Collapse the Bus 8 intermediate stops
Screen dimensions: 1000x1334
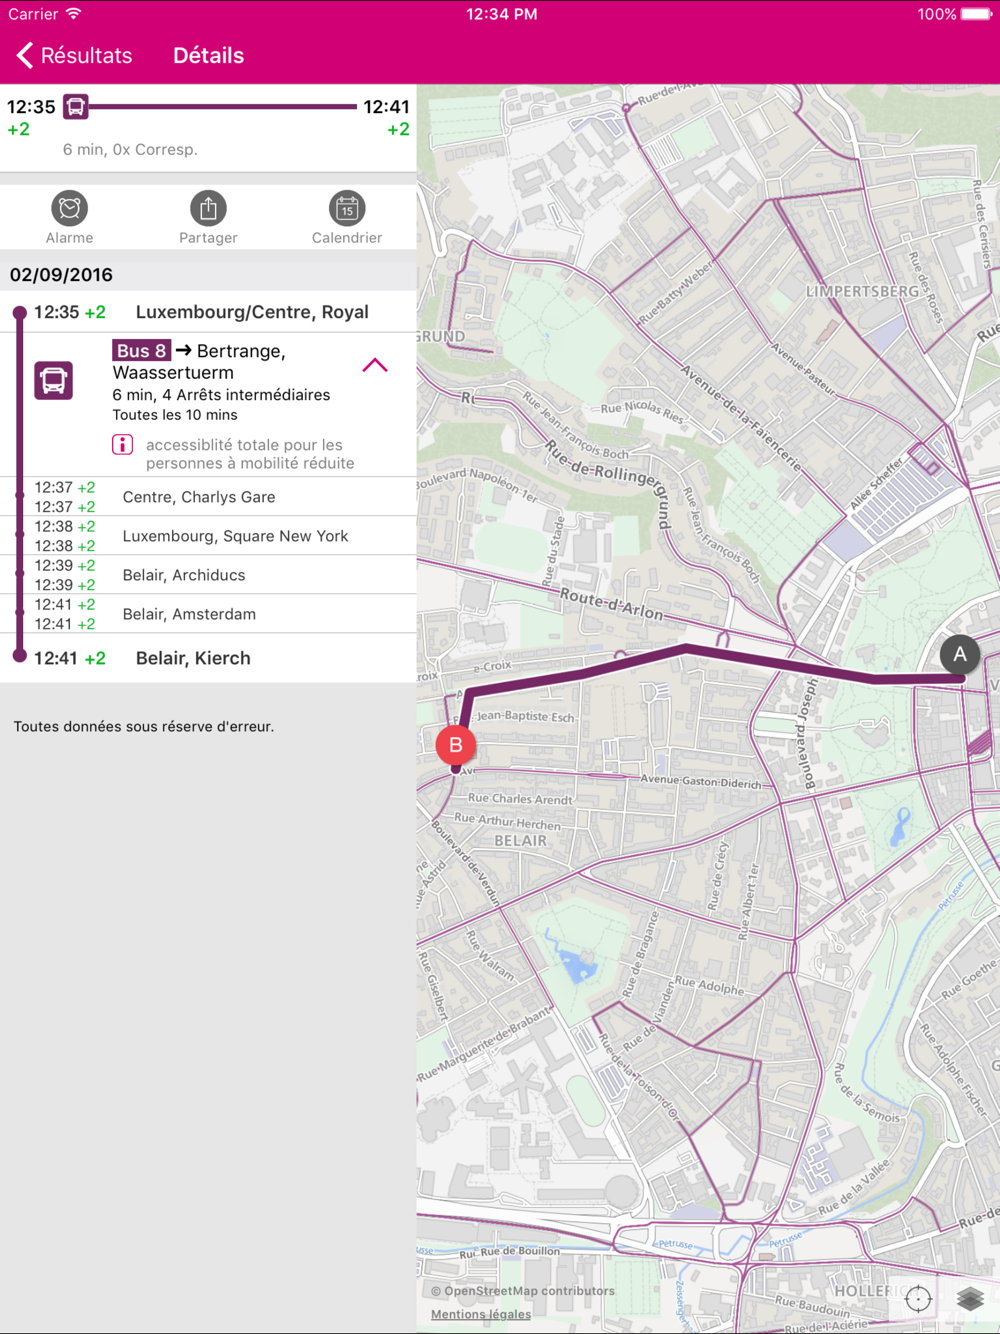click(375, 366)
